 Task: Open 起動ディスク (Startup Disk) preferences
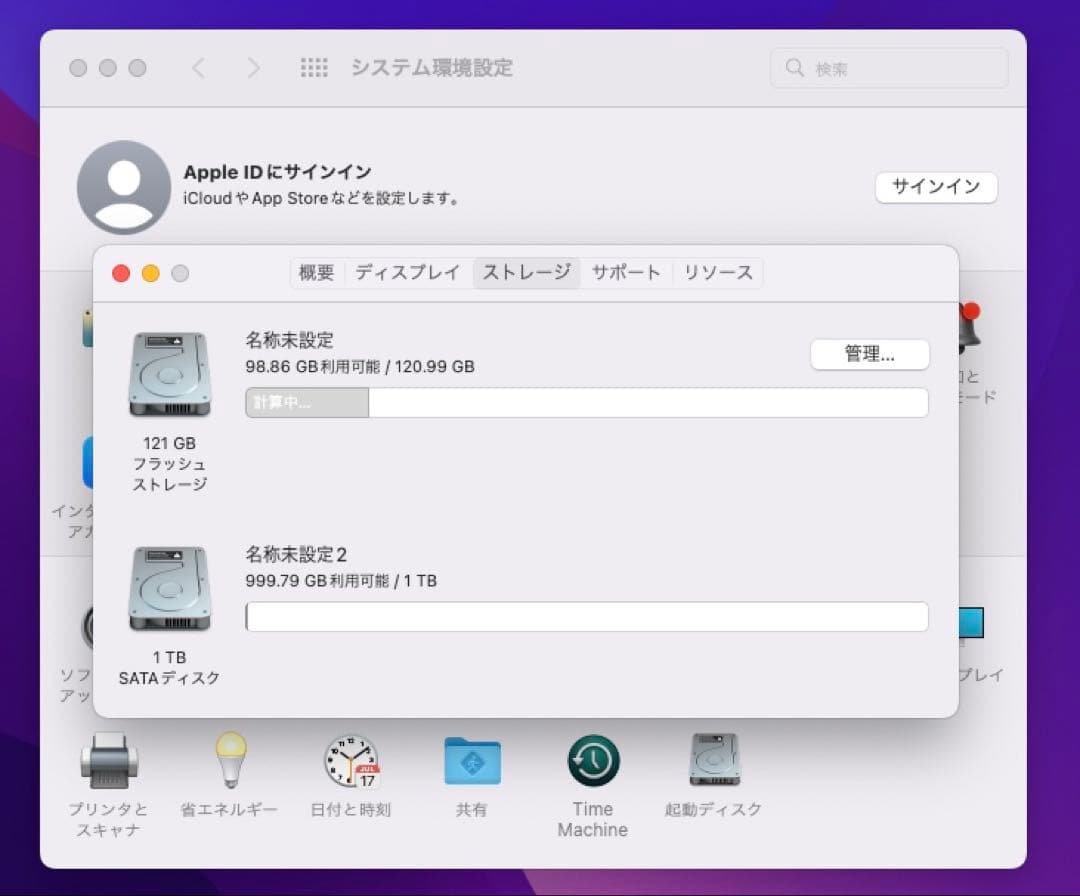pos(713,760)
